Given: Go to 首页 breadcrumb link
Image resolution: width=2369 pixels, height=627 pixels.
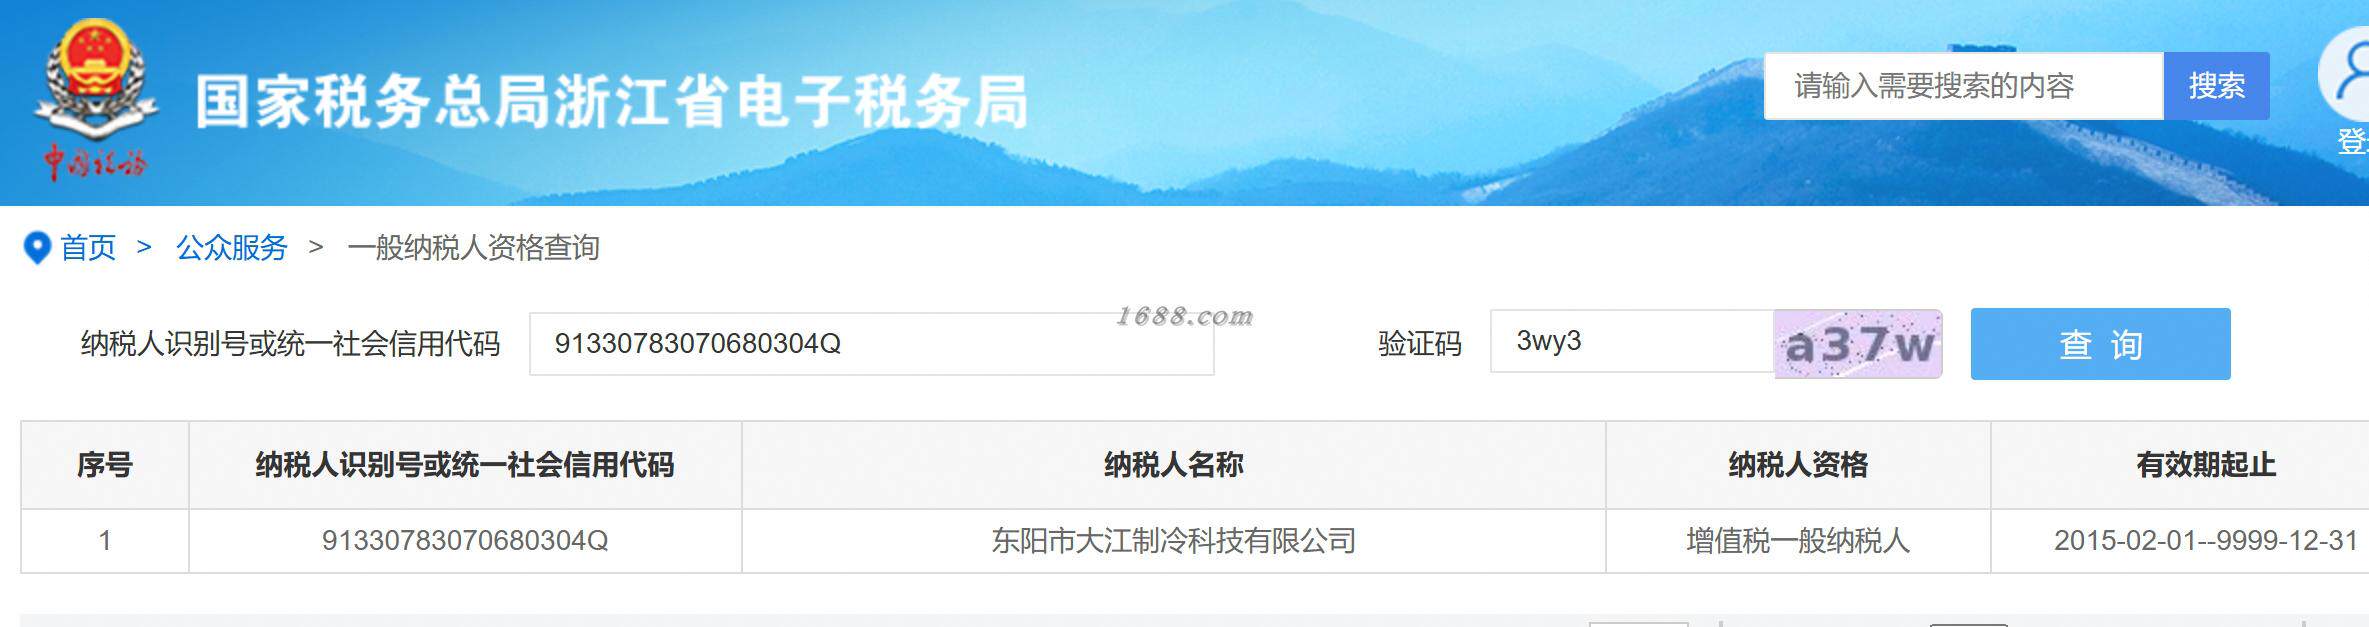Looking at the screenshot, I should pyautogui.click(x=88, y=248).
